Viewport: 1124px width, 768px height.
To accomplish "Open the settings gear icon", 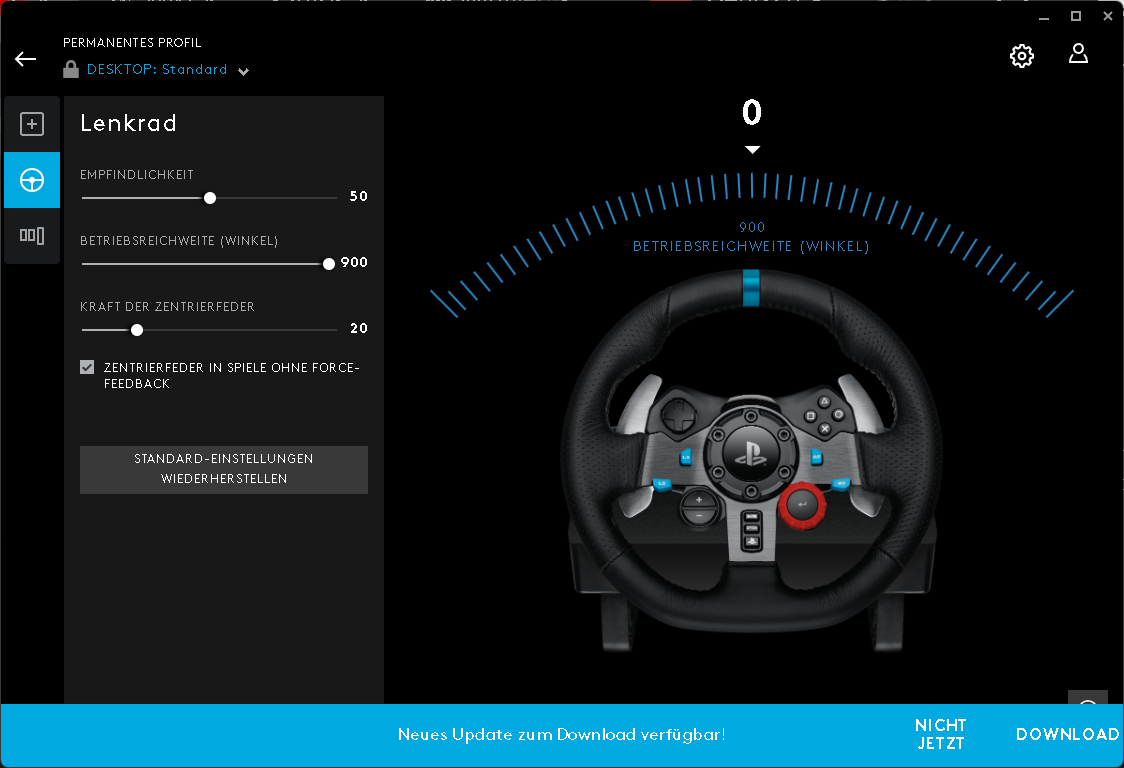I will pos(1021,56).
